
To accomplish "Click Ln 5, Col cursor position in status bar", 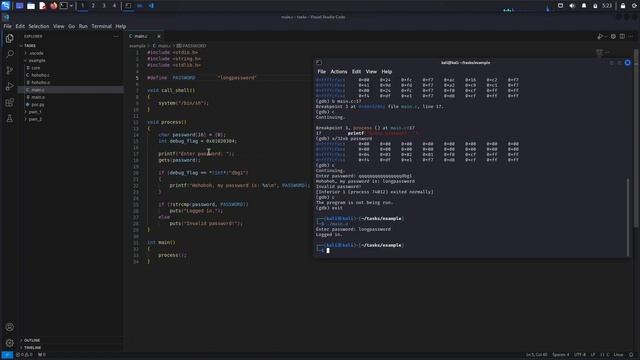I will (536, 355).
